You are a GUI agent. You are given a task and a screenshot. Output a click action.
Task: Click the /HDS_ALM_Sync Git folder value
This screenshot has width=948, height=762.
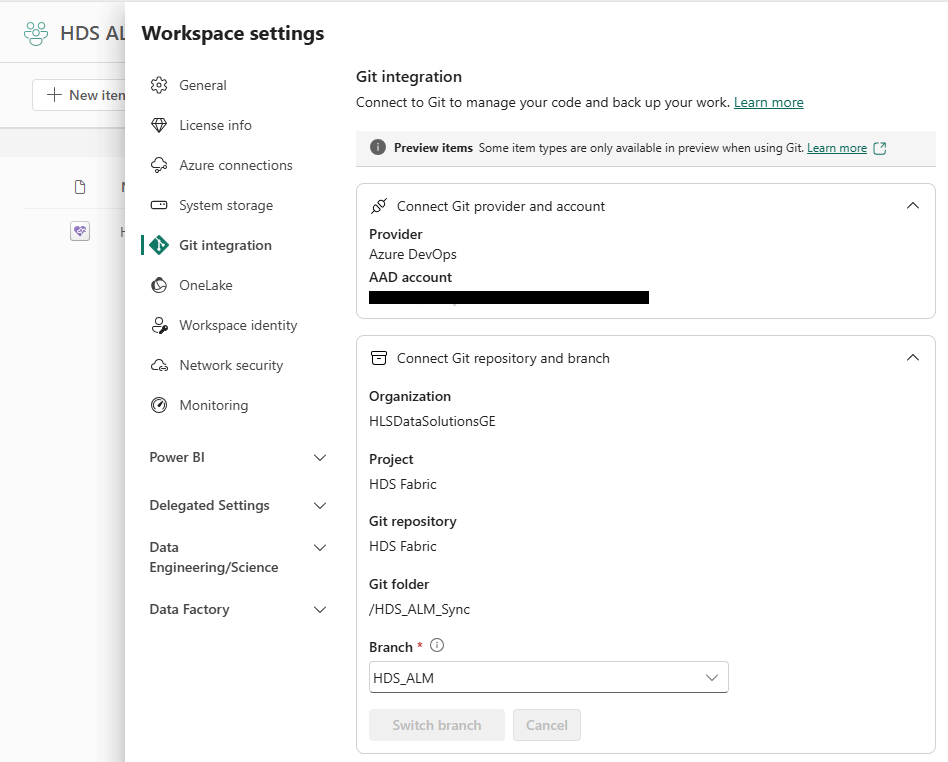tap(420, 609)
